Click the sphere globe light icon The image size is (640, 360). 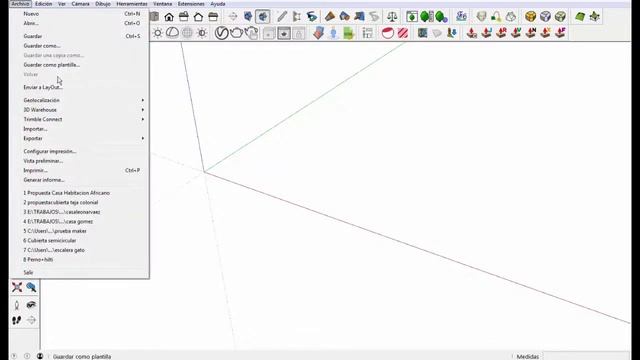point(187,33)
